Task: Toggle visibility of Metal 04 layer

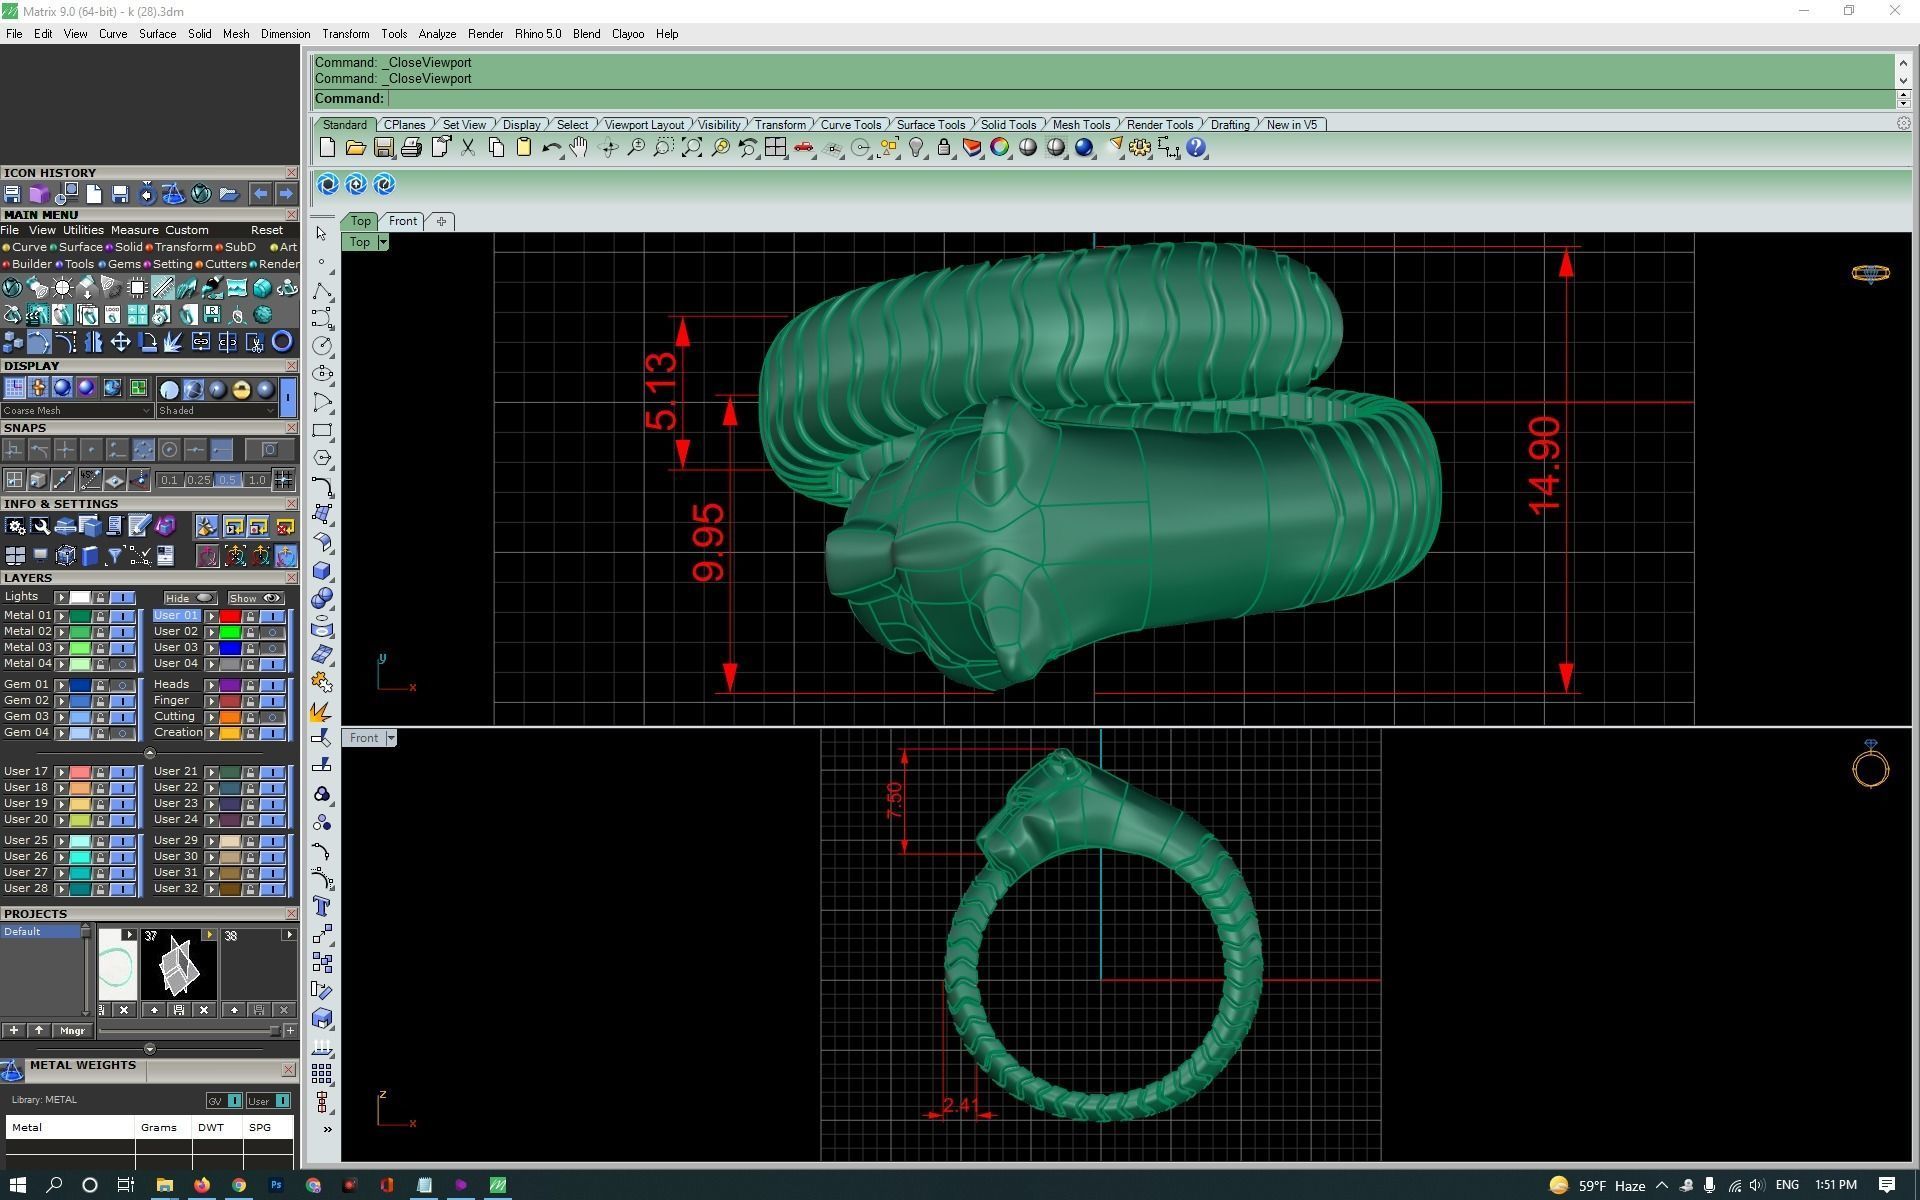Action: 122,664
